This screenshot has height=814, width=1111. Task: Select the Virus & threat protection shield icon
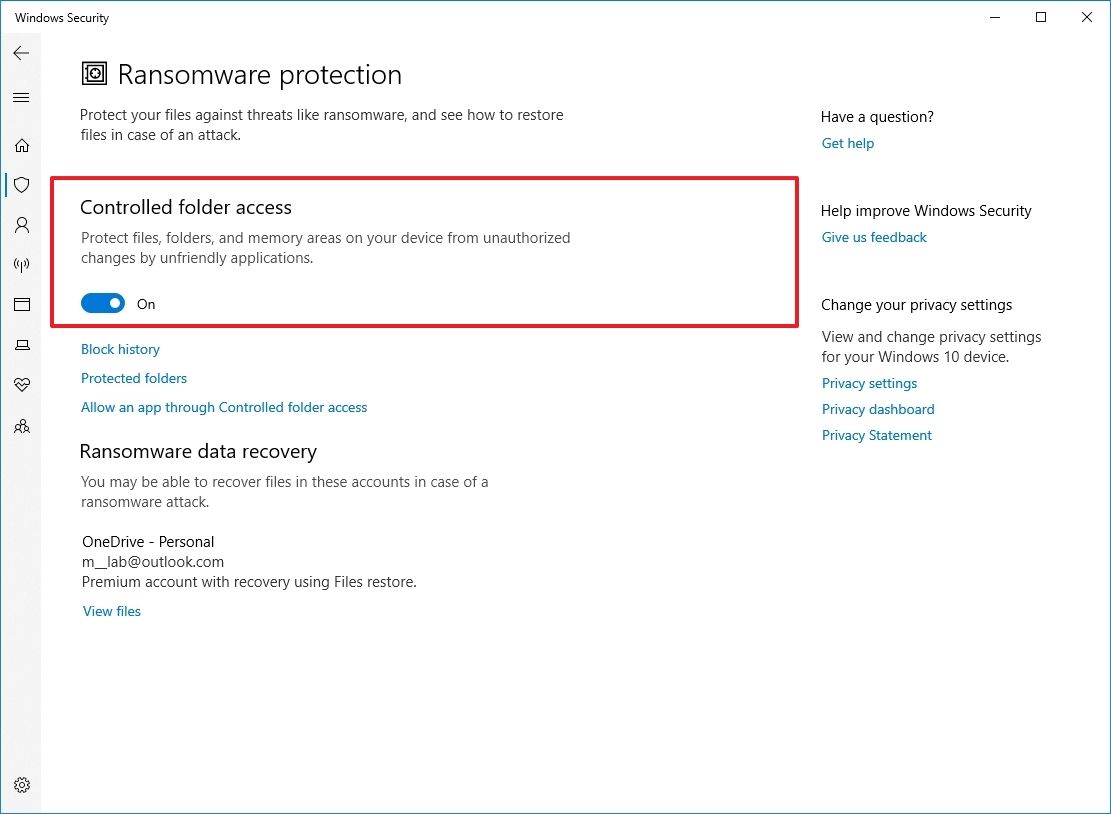tap(22, 185)
